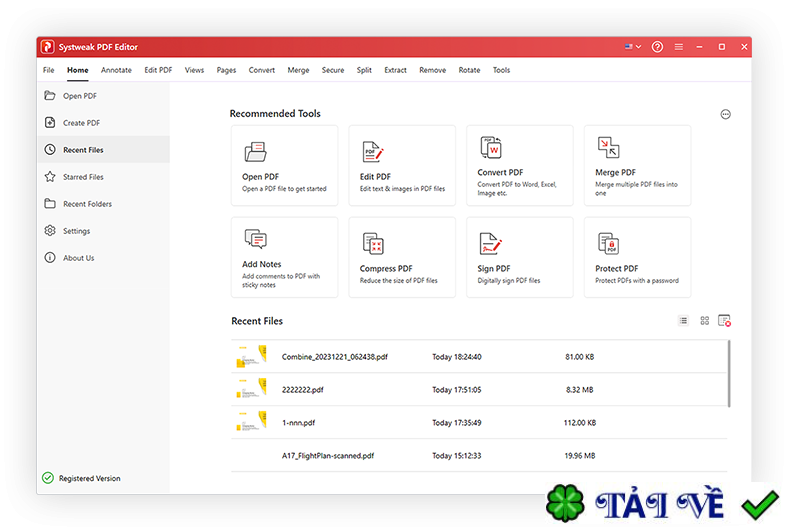
Task: Click the Today 18:24:40 timestamp
Action: [x=457, y=357]
